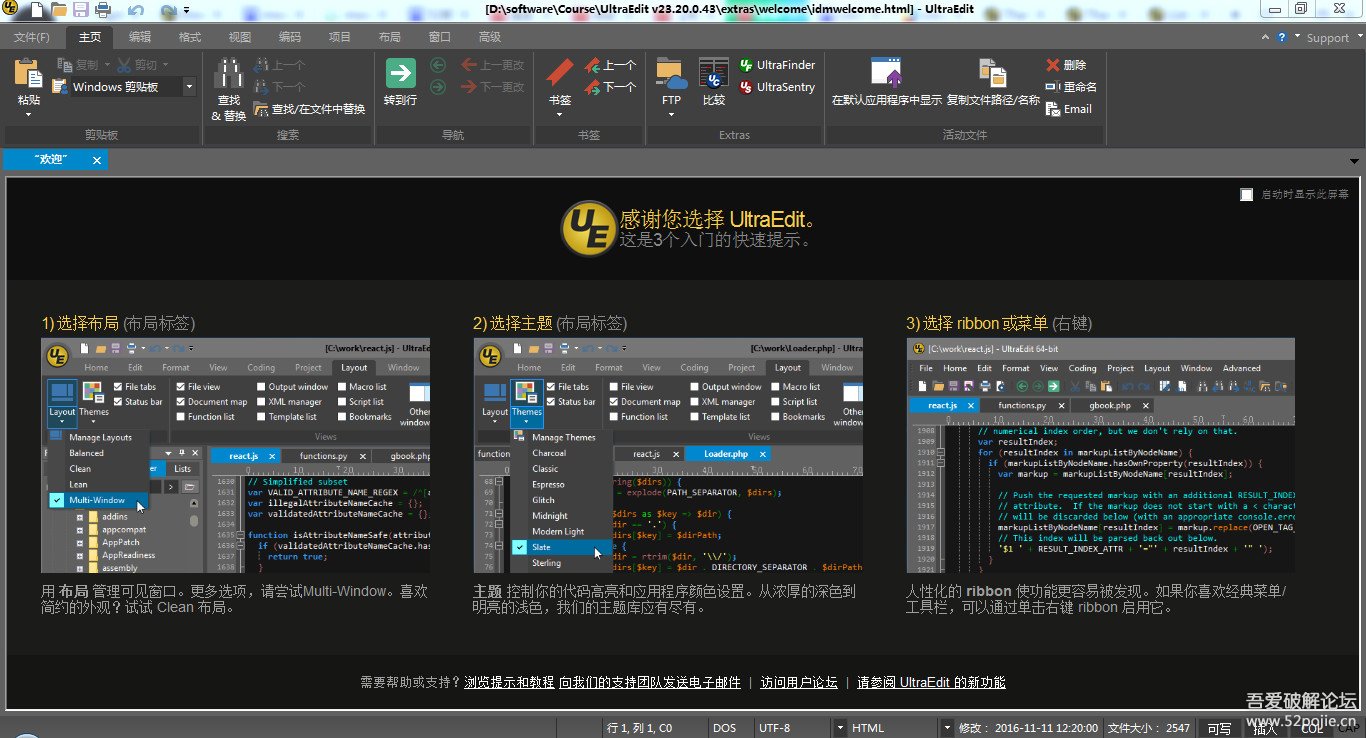Click the Bookmark (书签) red ribbon icon

pos(560,74)
